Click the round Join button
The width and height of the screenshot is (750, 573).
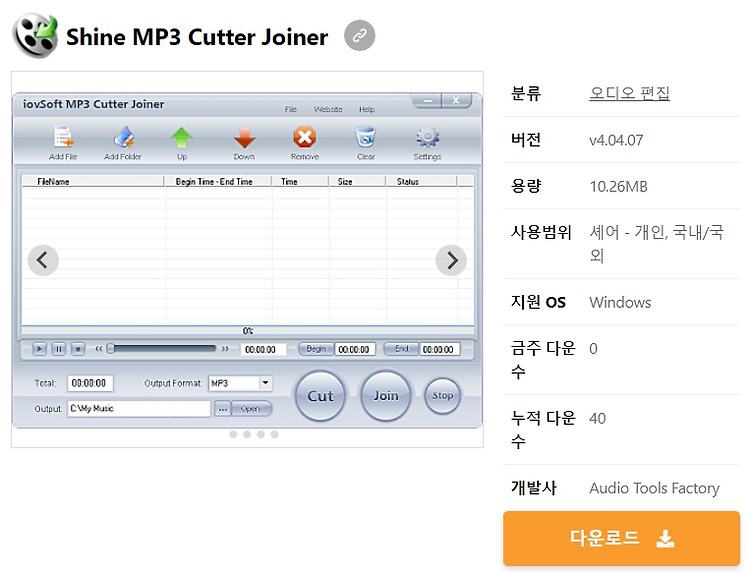(386, 396)
